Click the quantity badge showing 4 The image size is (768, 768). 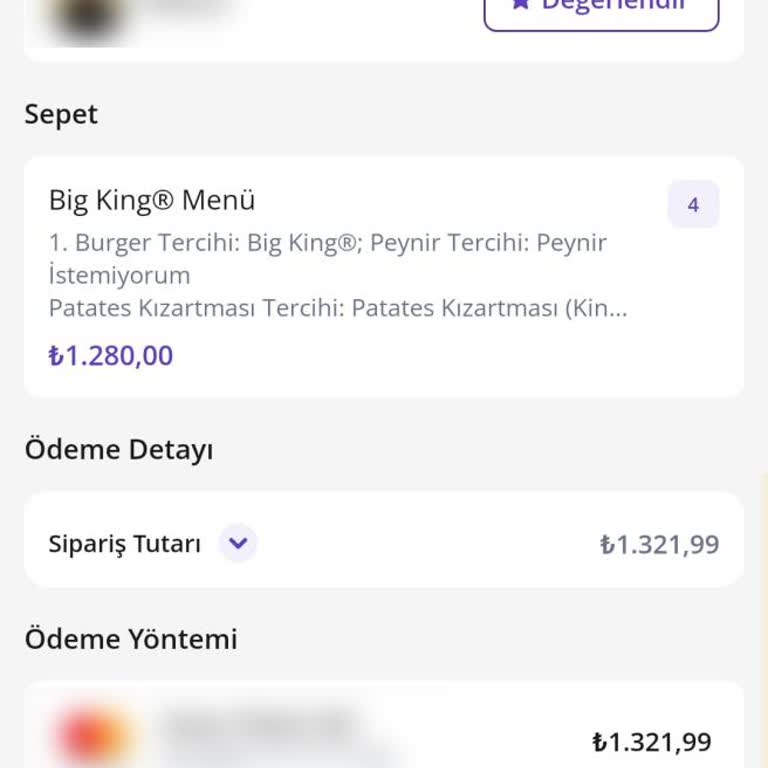[x=693, y=205]
